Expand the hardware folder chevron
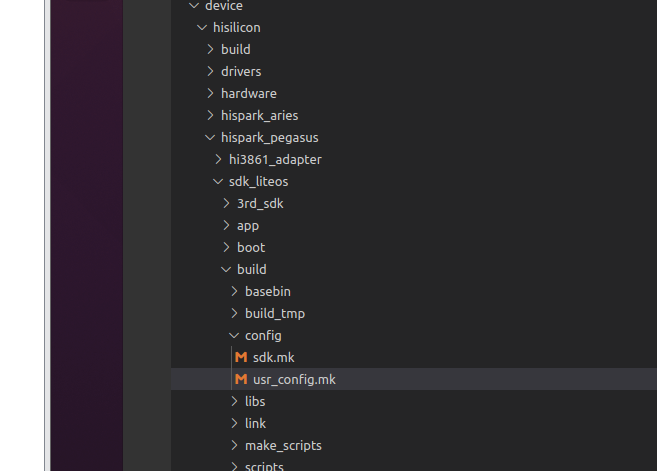 (x=210, y=93)
